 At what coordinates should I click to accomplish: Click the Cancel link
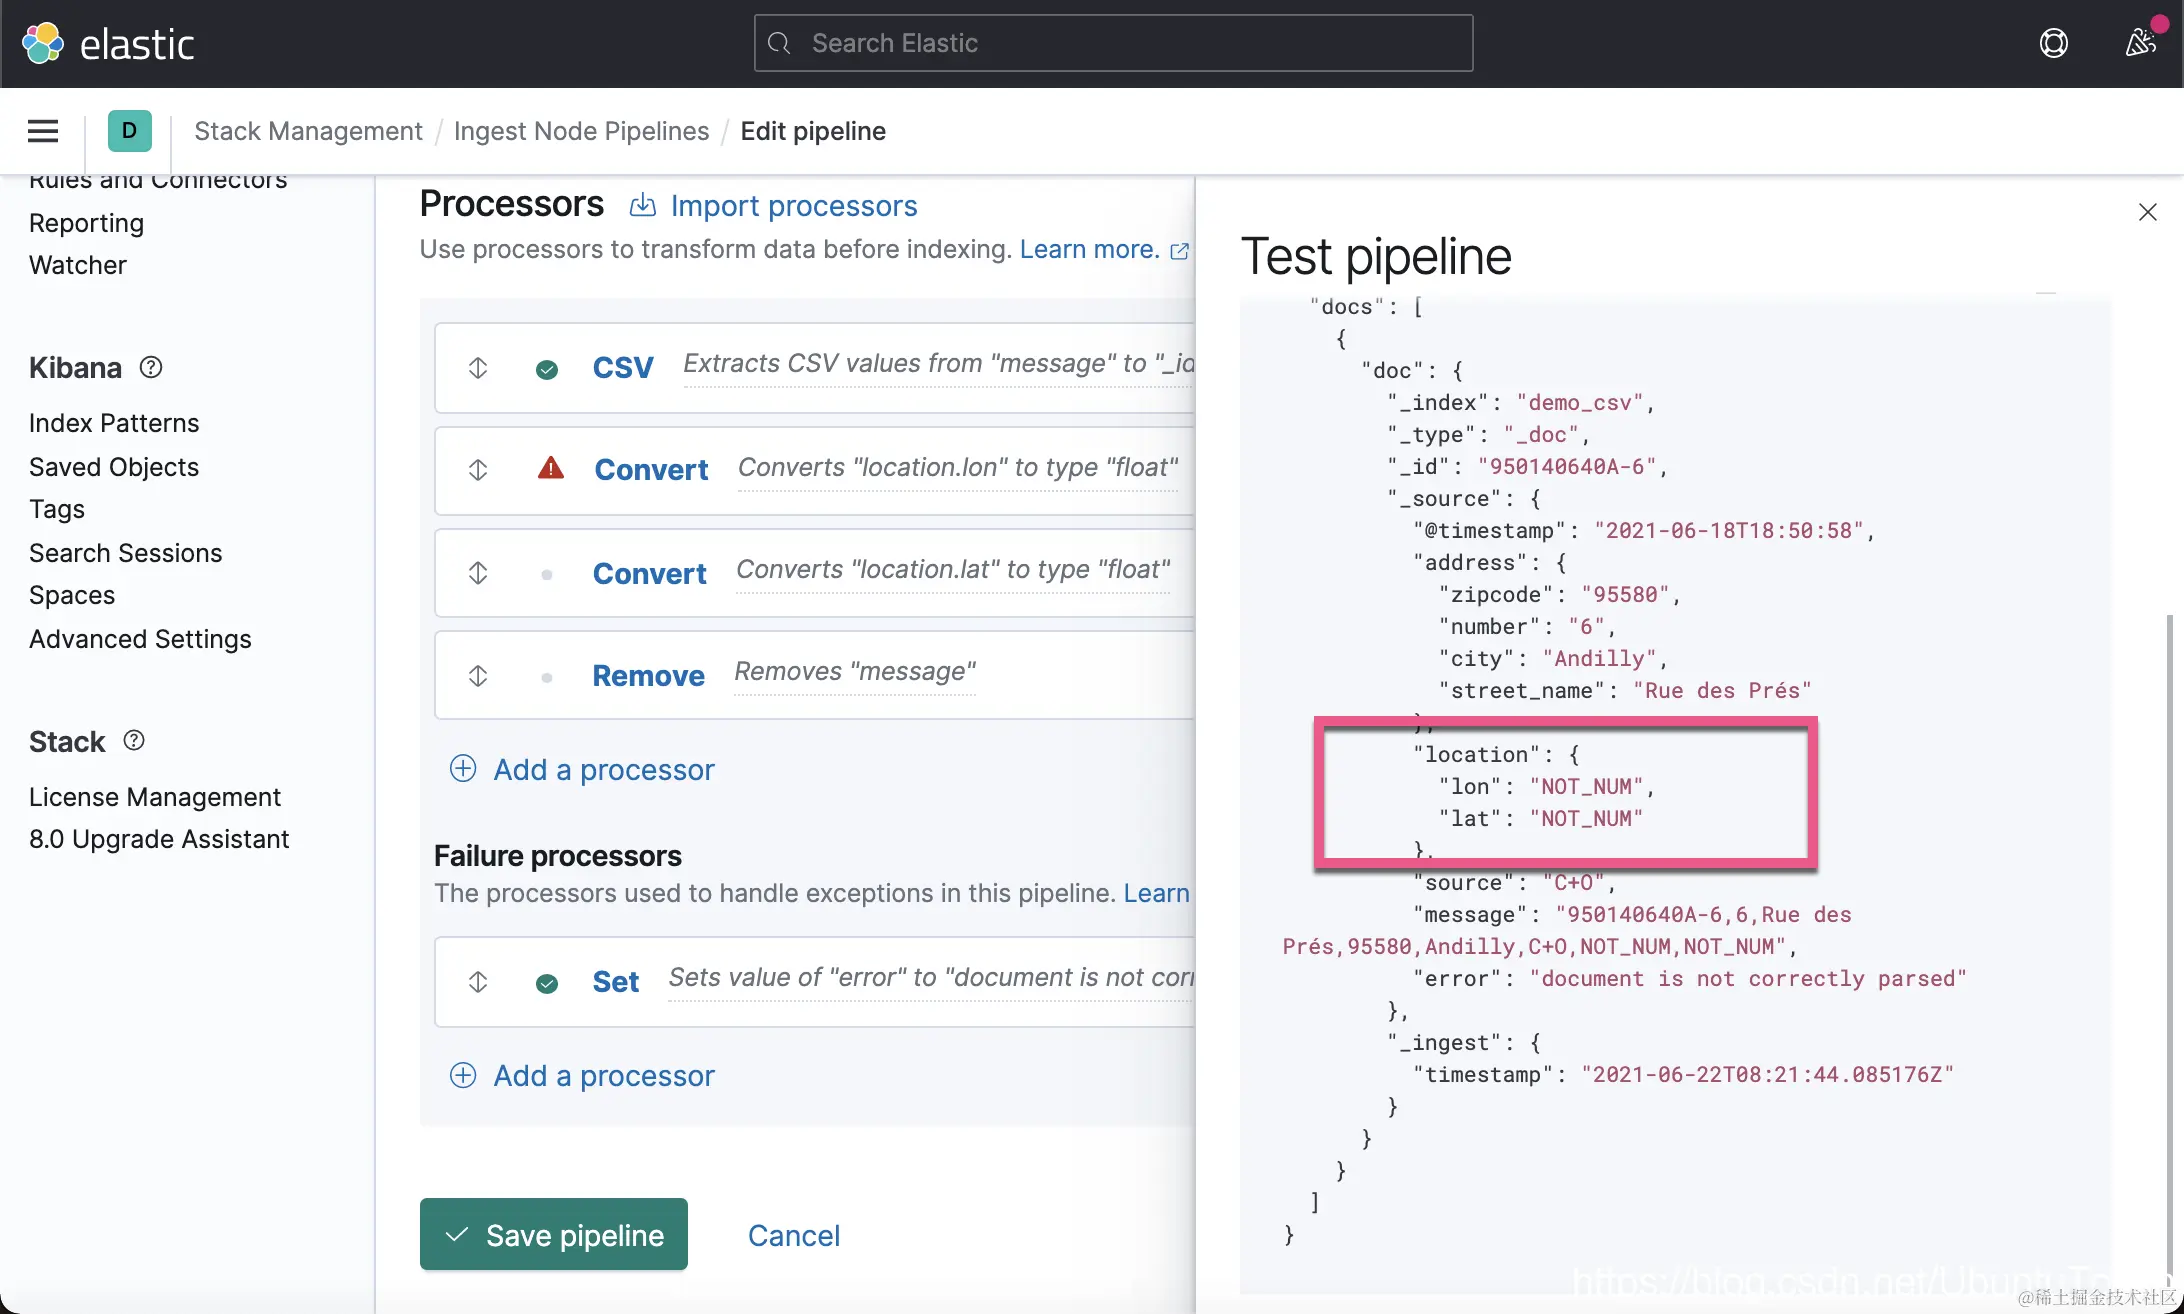pyautogui.click(x=794, y=1235)
